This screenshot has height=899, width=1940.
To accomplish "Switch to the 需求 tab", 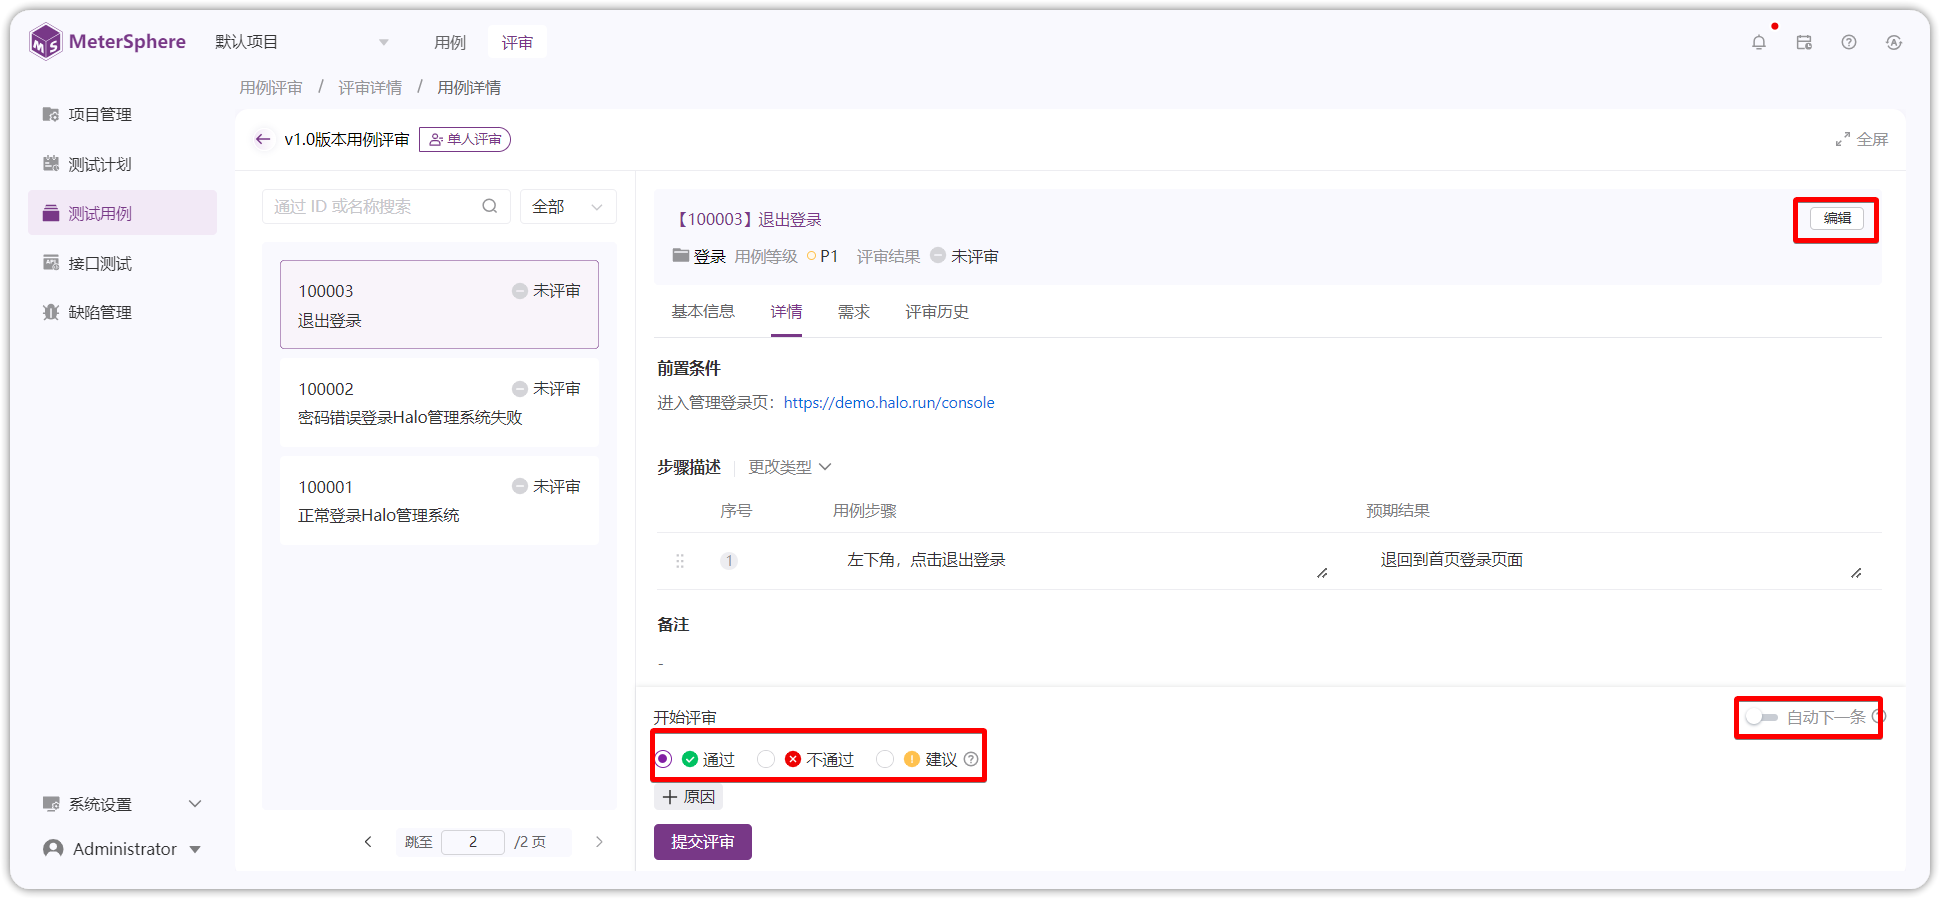I will coord(854,312).
